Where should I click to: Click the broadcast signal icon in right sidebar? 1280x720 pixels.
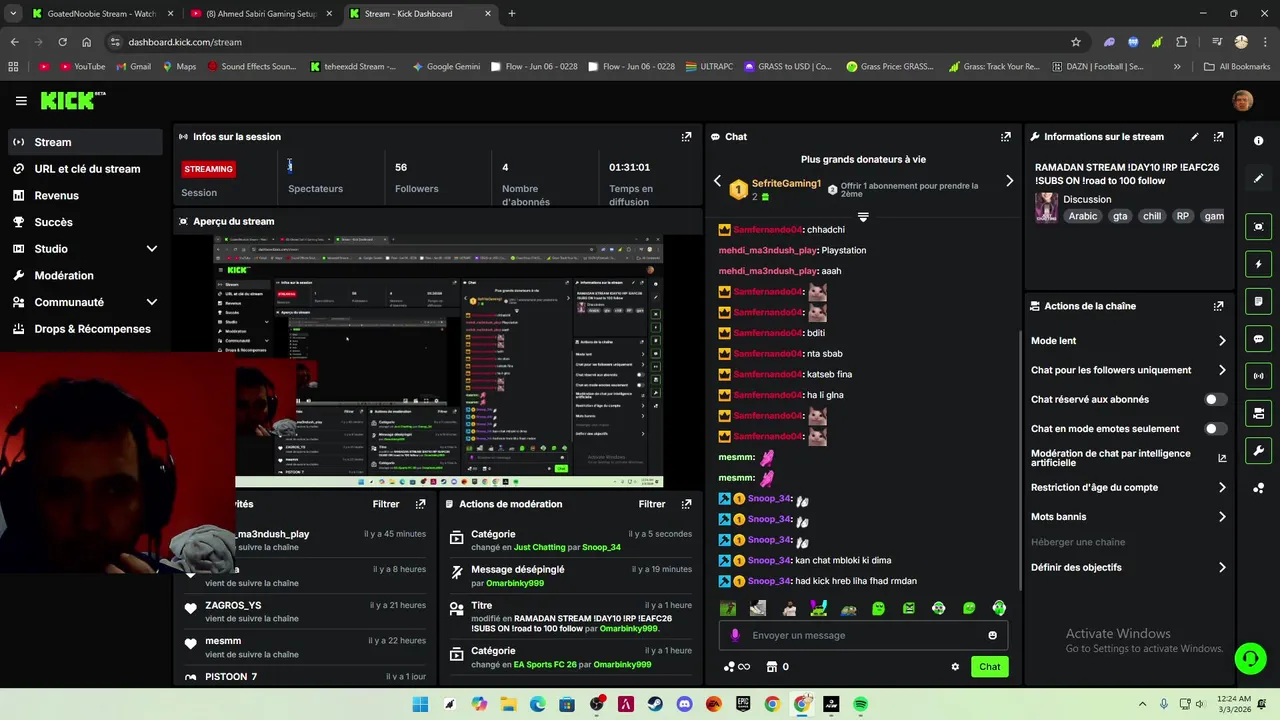click(1258, 376)
